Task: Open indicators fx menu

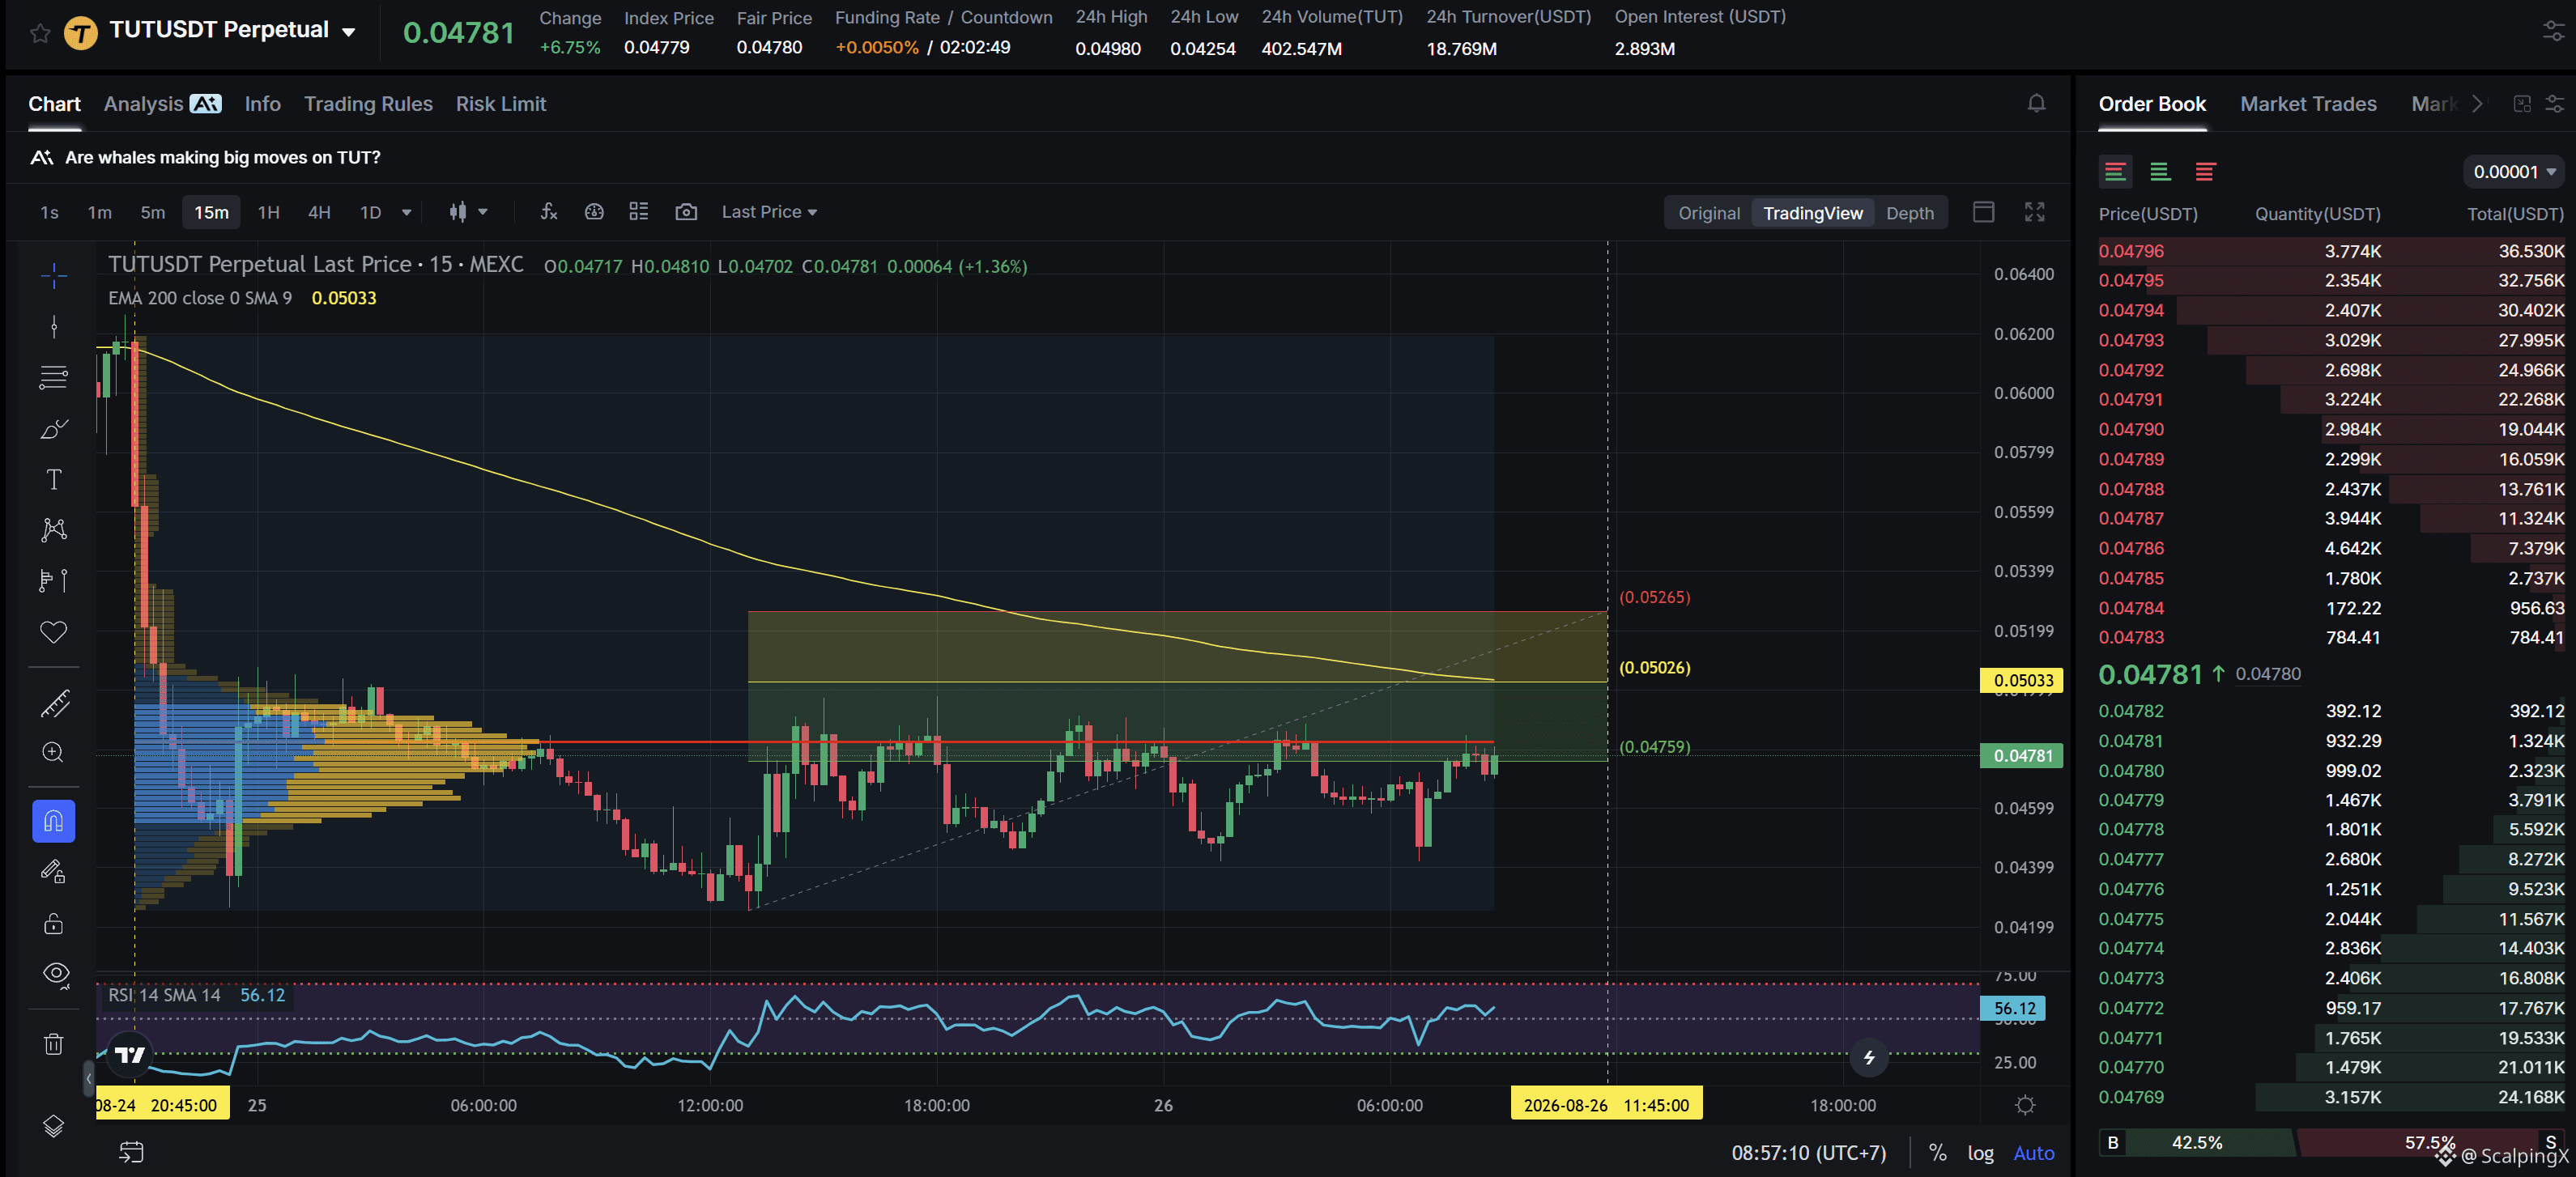Action: [x=548, y=211]
